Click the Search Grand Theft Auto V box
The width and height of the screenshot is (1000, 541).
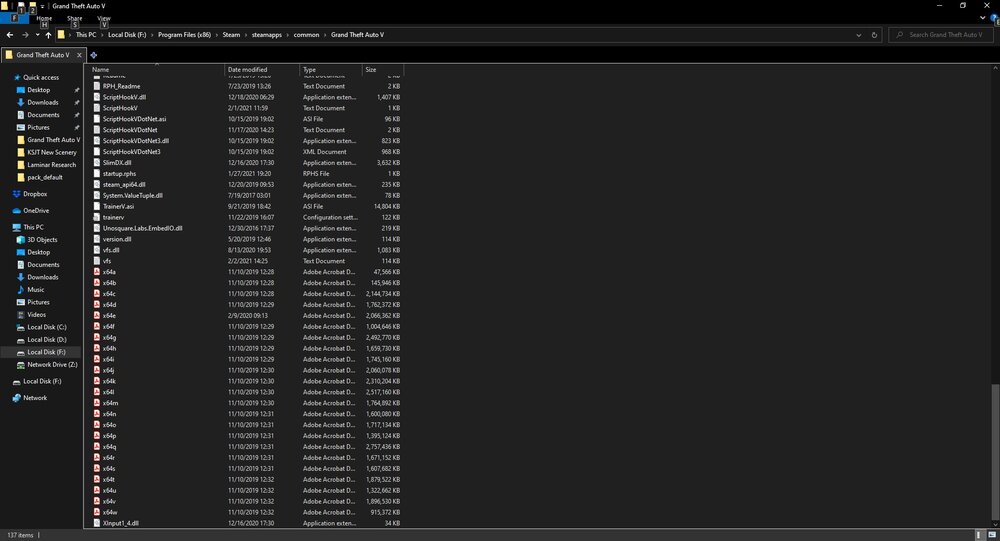tap(940, 35)
